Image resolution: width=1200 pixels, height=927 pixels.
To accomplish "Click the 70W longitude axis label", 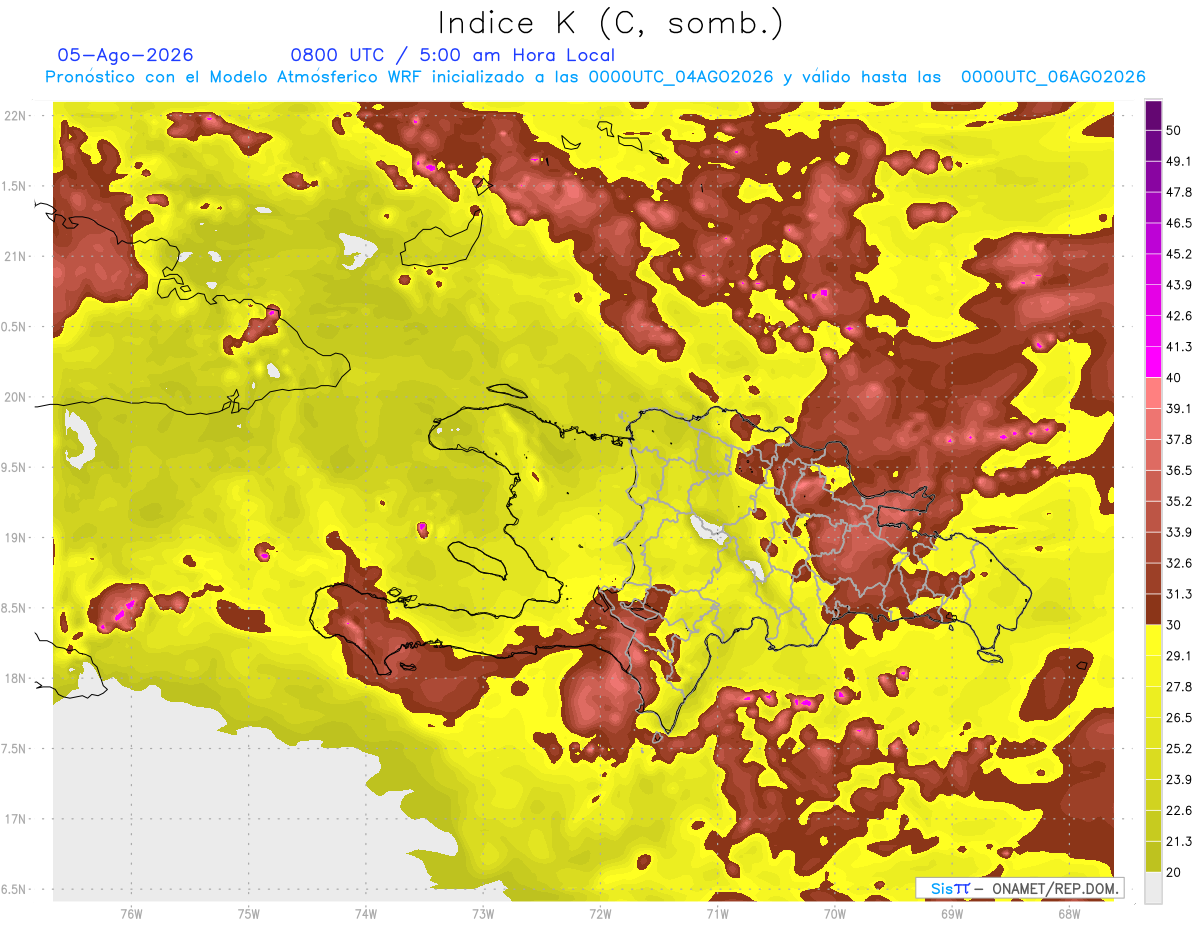I will pyautogui.click(x=835, y=913).
